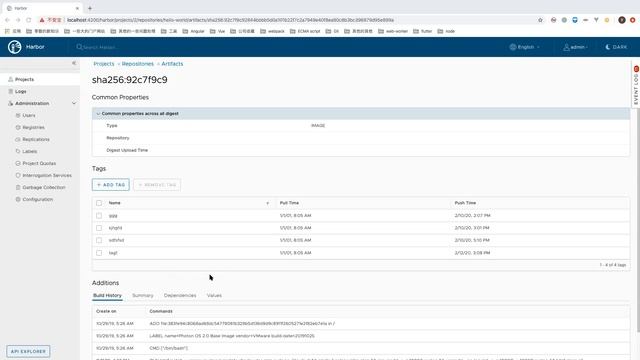The image size is (640, 360).
Task: Collapse the sidebar with double-chevron icon
Action: click(x=74, y=63)
